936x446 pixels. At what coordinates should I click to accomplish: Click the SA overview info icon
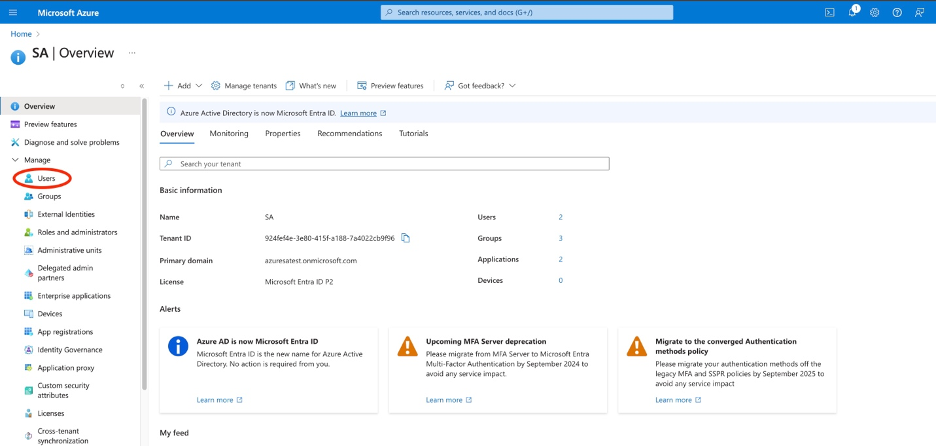coord(19,57)
